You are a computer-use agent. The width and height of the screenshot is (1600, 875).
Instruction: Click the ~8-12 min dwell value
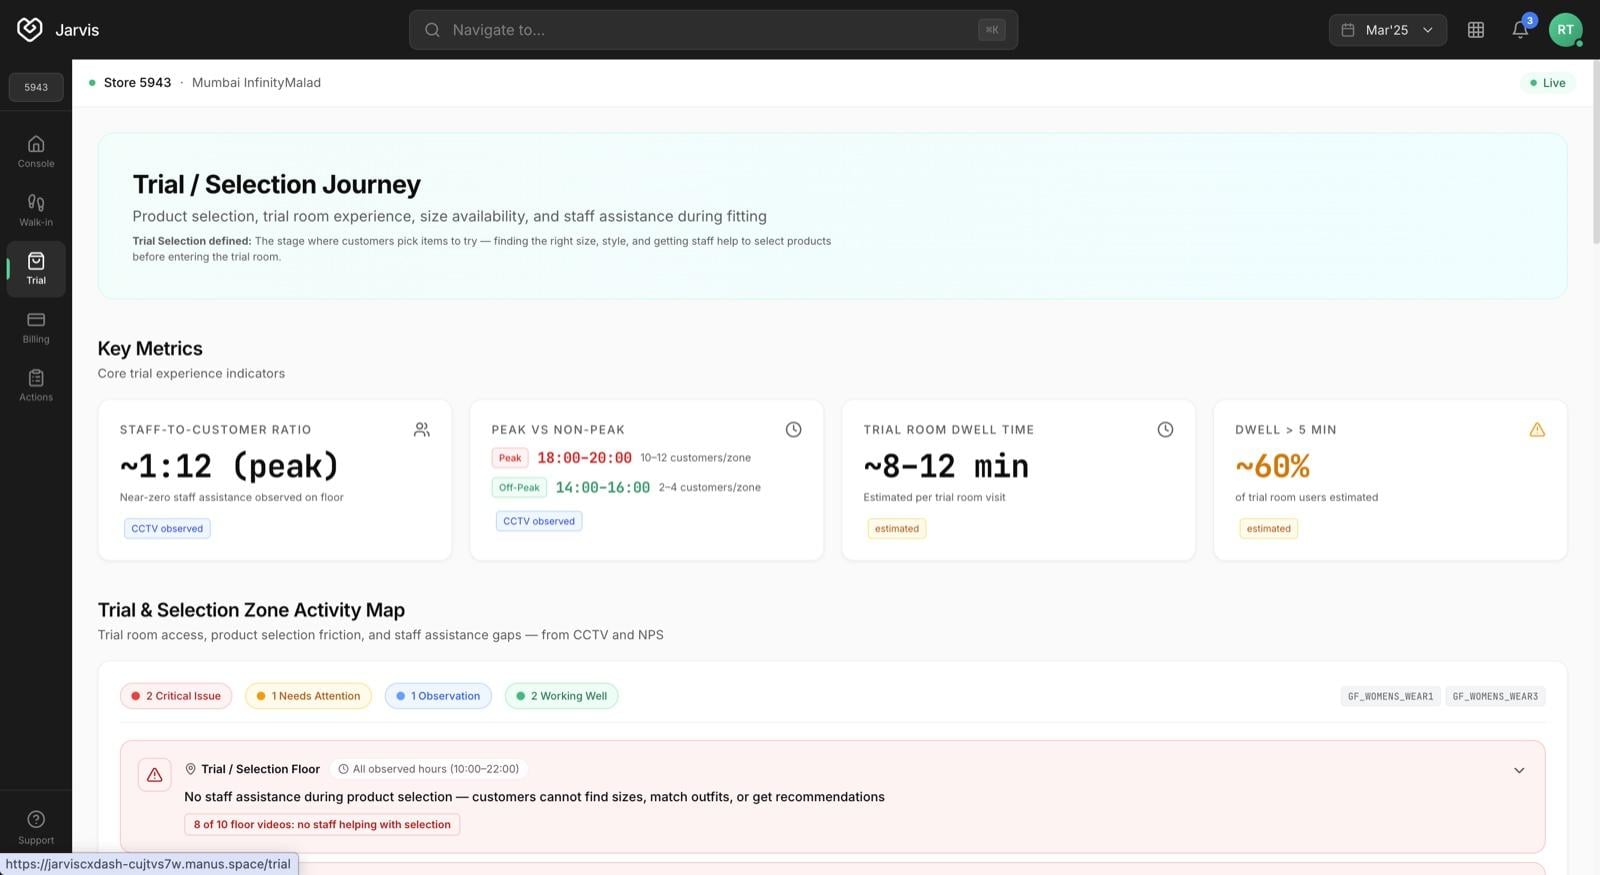[x=946, y=466]
